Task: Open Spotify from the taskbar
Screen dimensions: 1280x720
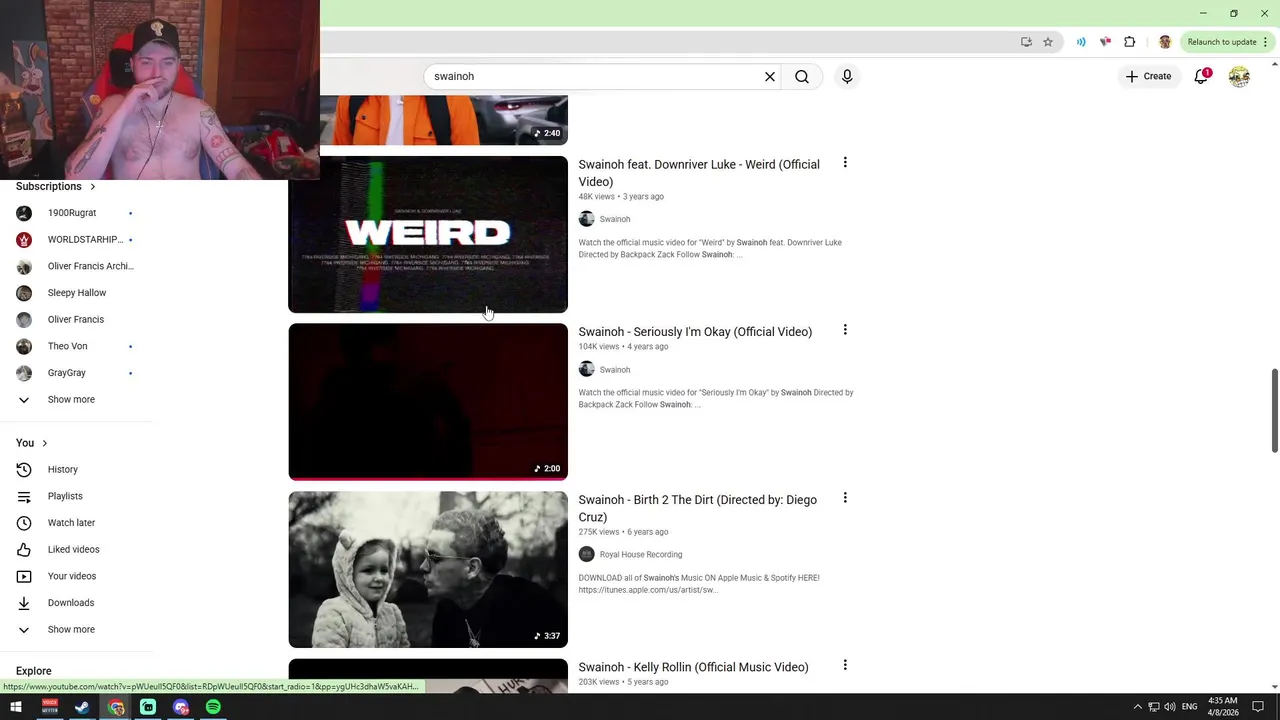Action: [213, 707]
